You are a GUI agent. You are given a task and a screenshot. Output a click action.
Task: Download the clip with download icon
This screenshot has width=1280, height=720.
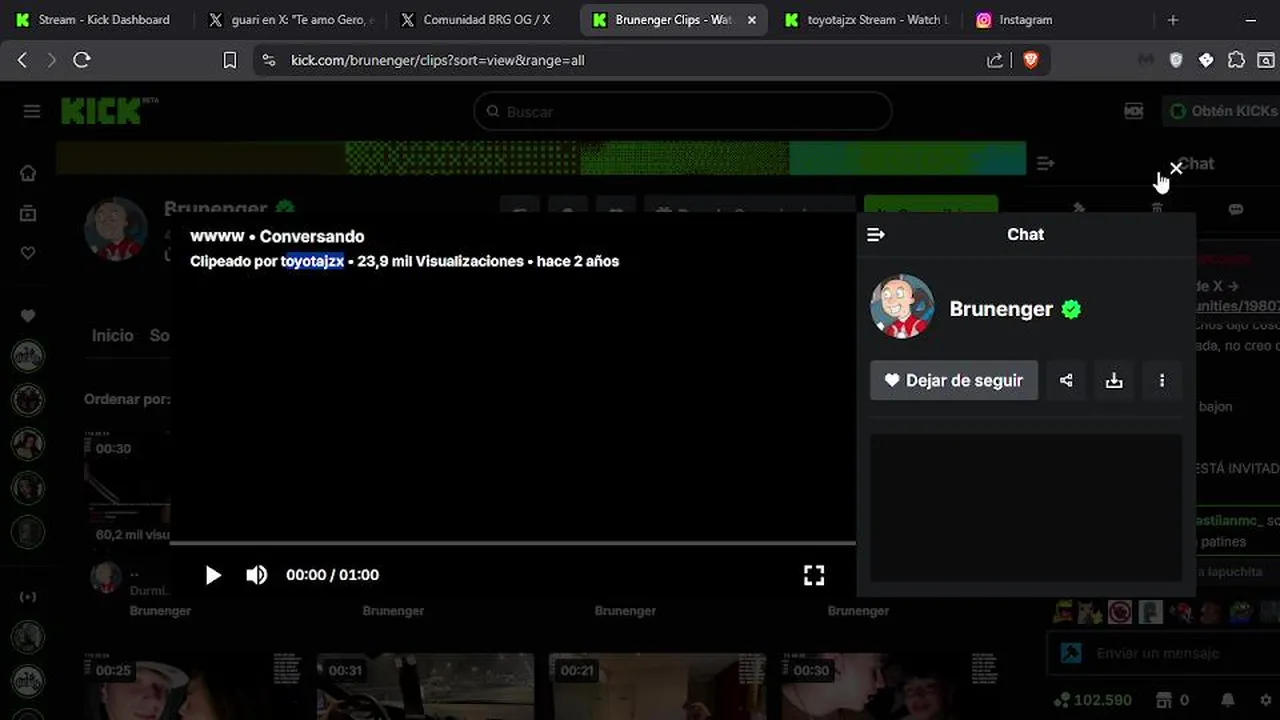click(x=1114, y=380)
